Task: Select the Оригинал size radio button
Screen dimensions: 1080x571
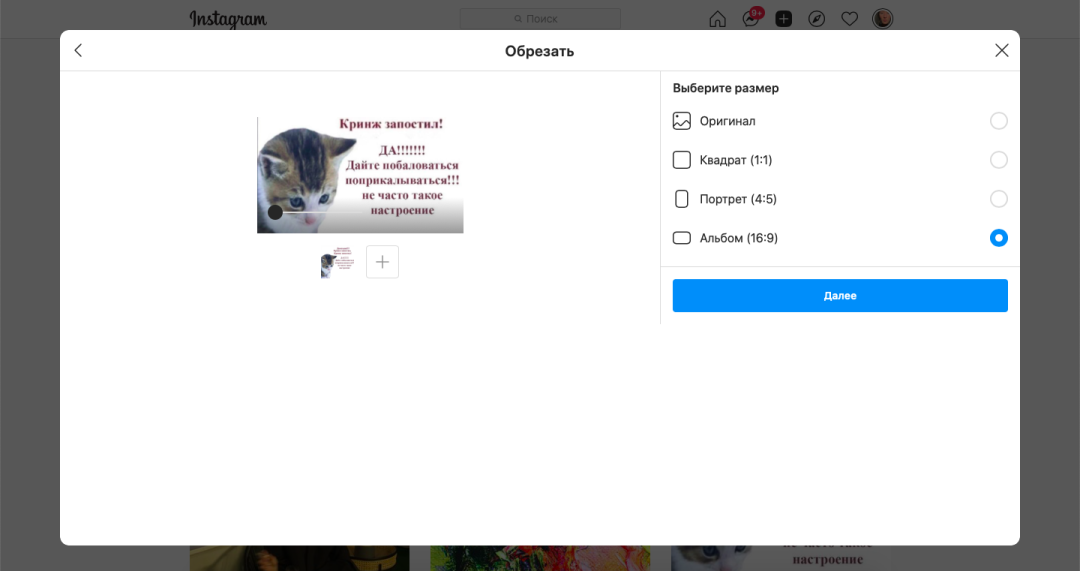Action: click(998, 121)
